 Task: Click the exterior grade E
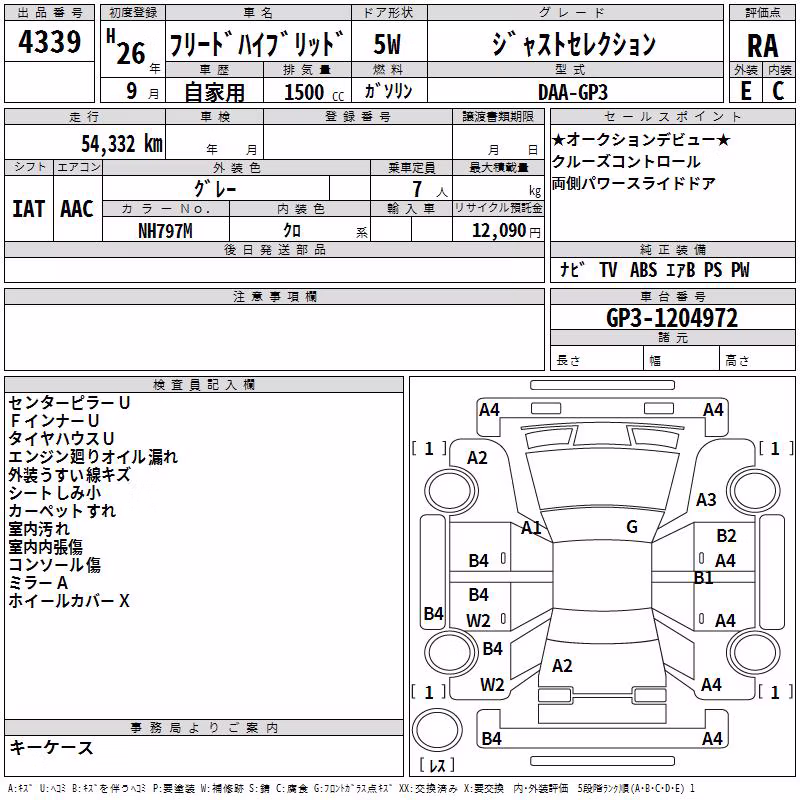coord(746,91)
